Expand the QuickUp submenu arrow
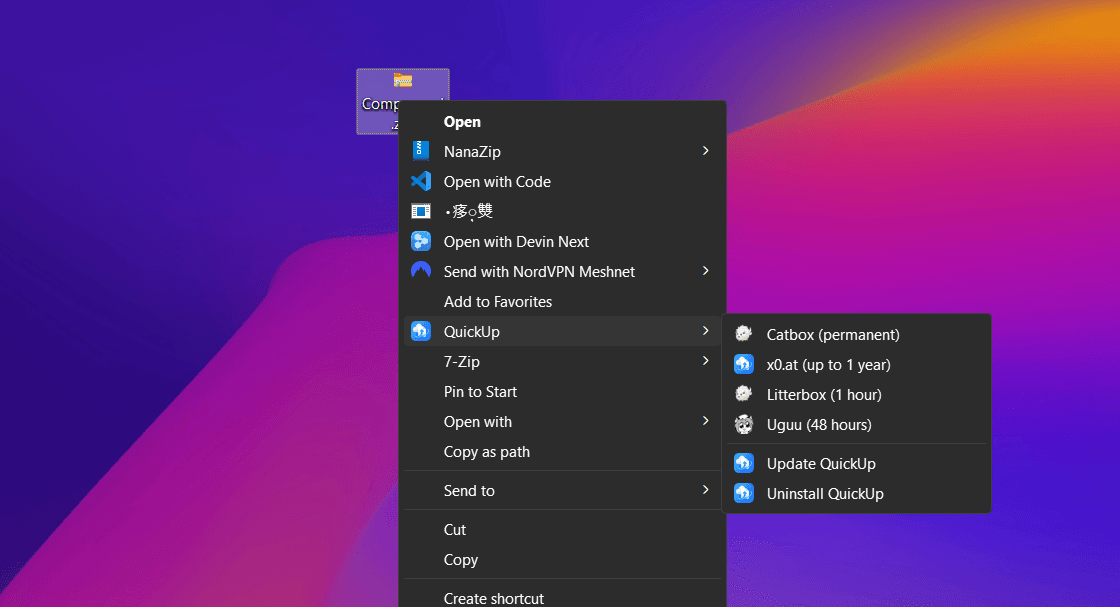The image size is (1120, 607). click(705, 331)
